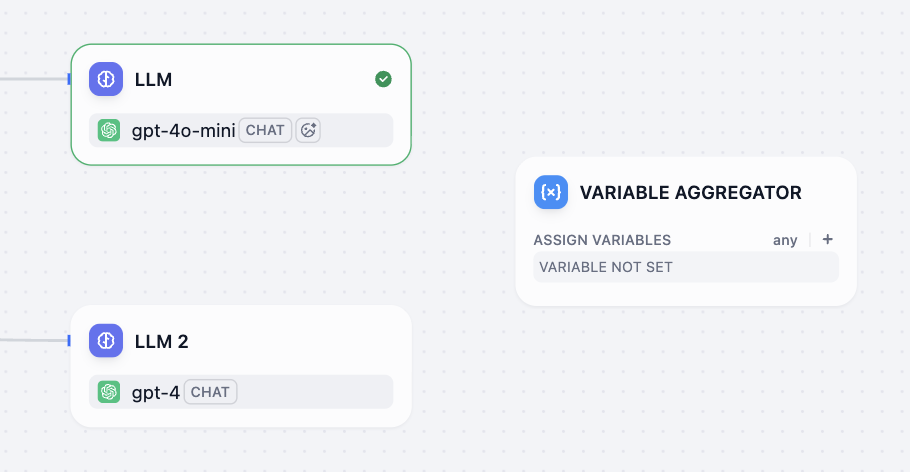Image resolution: width=910 pixels, height=472 pixels.
Task: Select the LLM 2 node title
Action: (161, 342)
